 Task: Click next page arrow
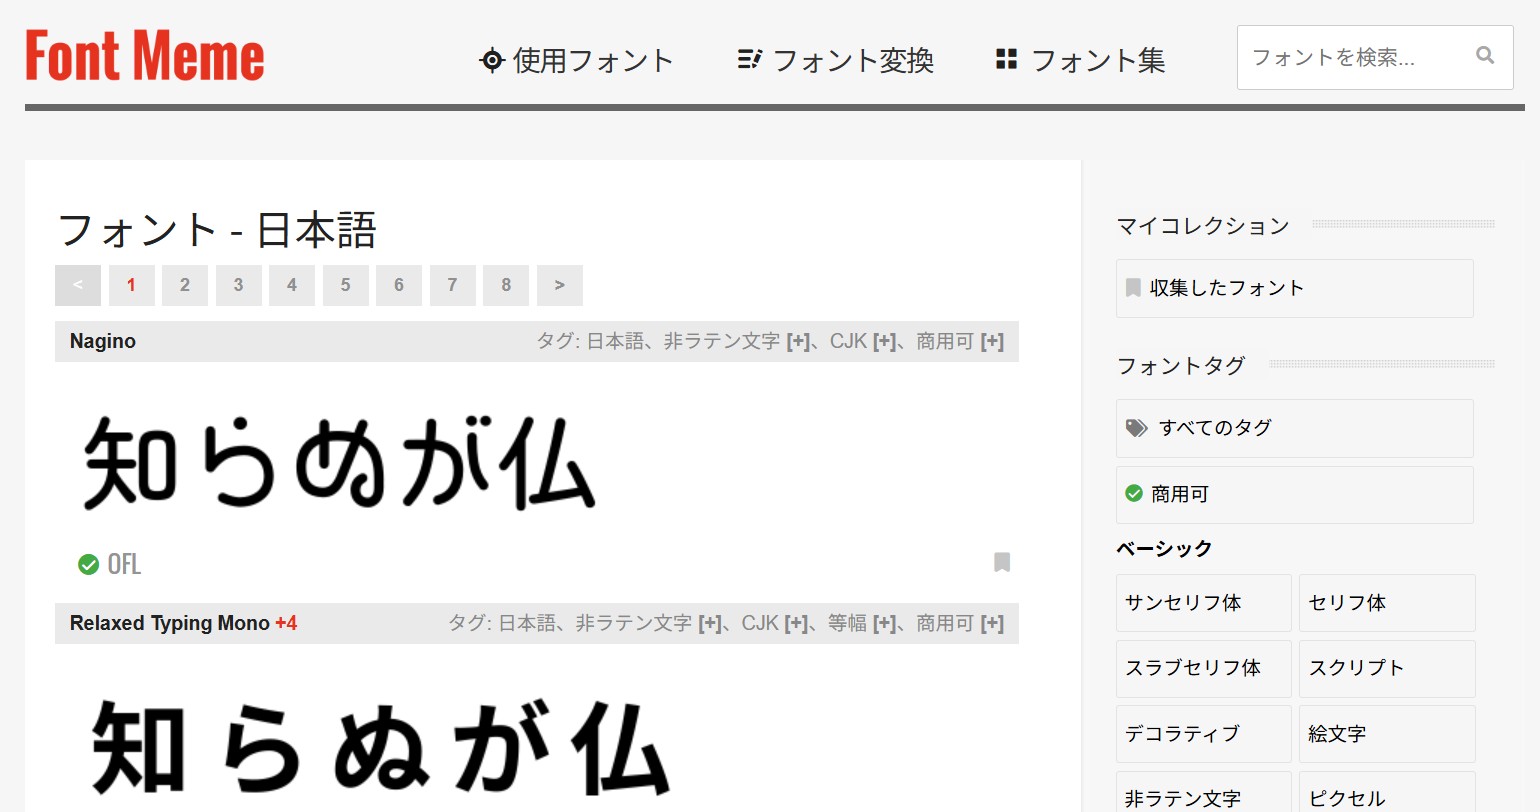(x=559, y=285)
